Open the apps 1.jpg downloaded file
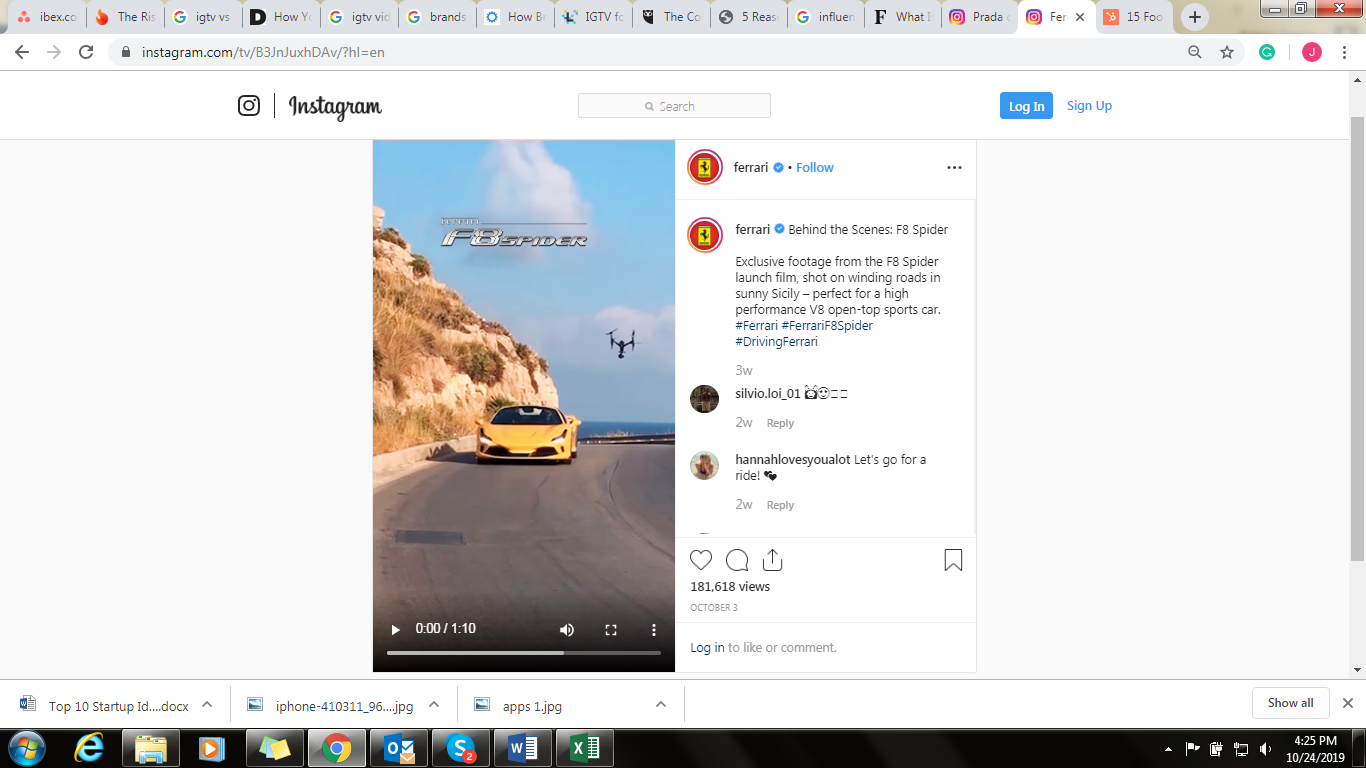Image resolution: width=1366 pixels, height=768 pixels. pyautogui.click(x=532, y=706)
